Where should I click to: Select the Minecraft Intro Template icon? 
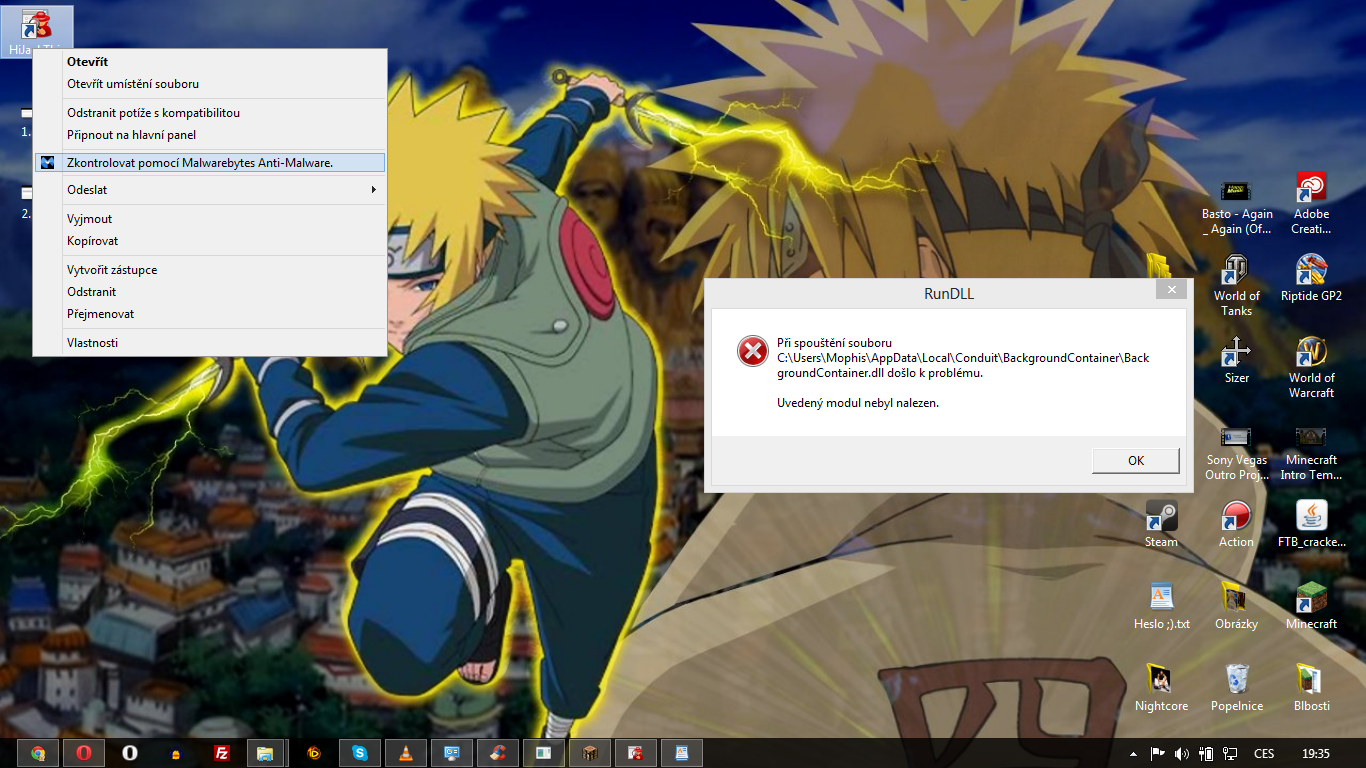pyautogui.click(x=1311, y=452)
